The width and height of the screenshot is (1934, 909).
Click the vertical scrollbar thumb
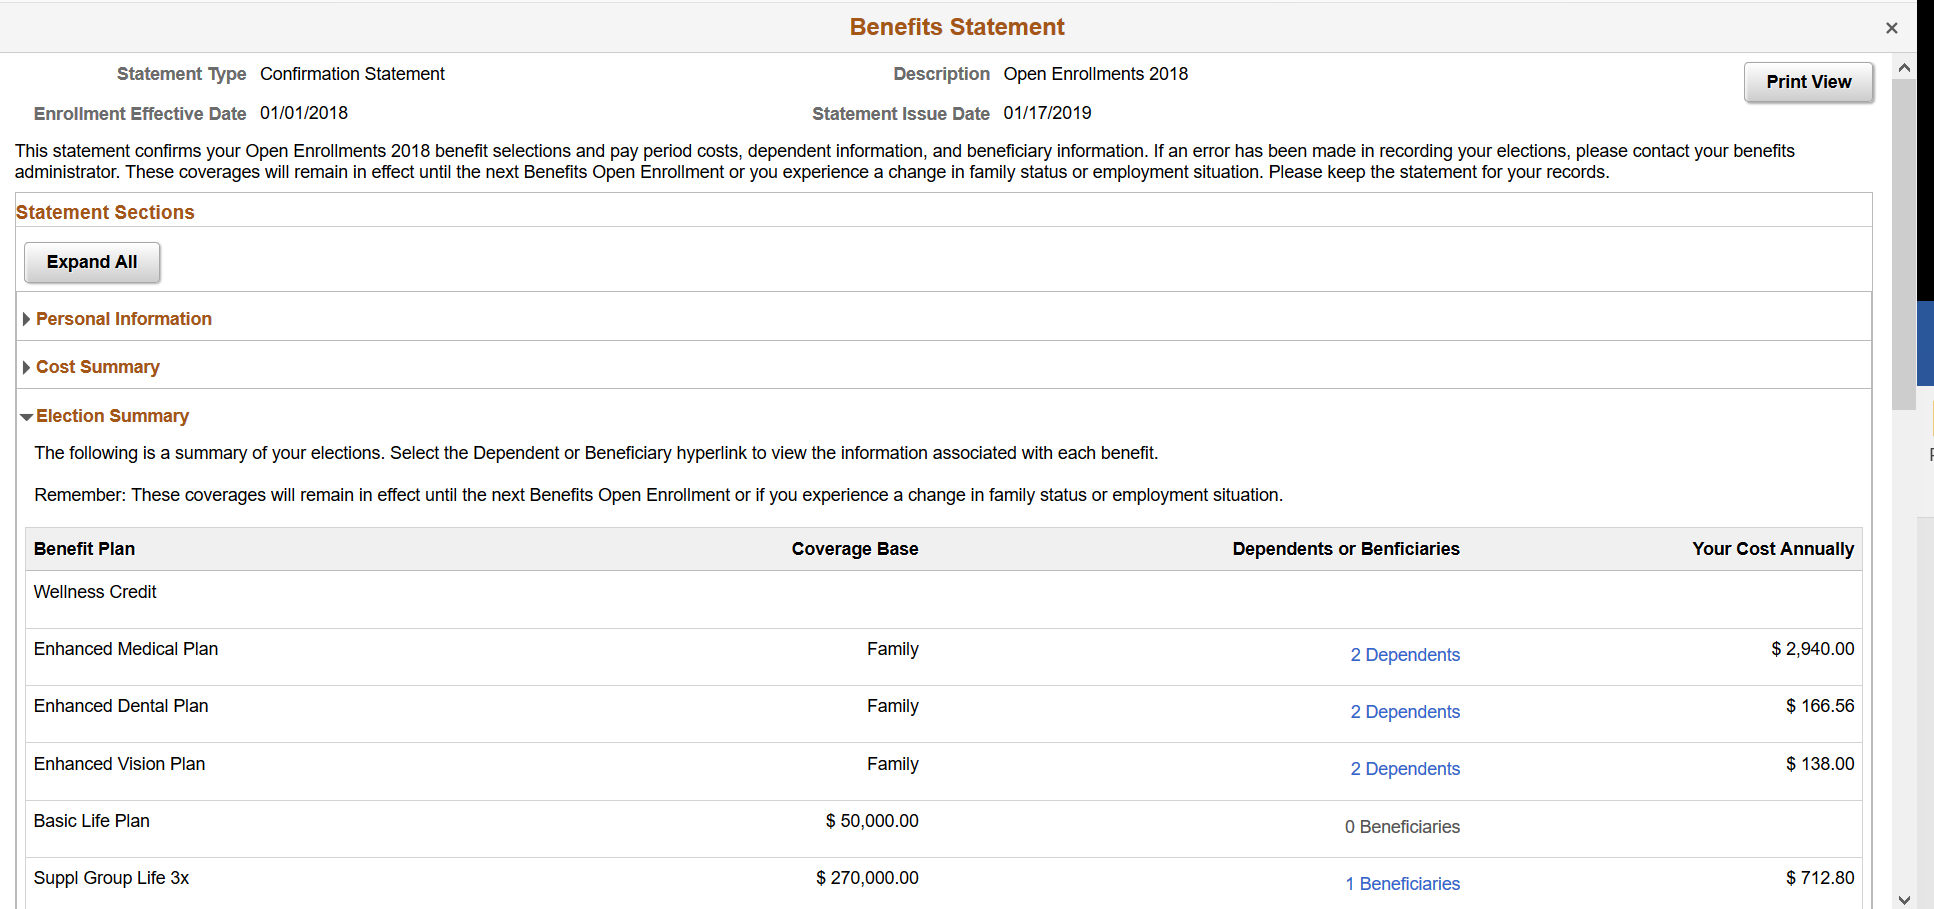coord(1904,240)
